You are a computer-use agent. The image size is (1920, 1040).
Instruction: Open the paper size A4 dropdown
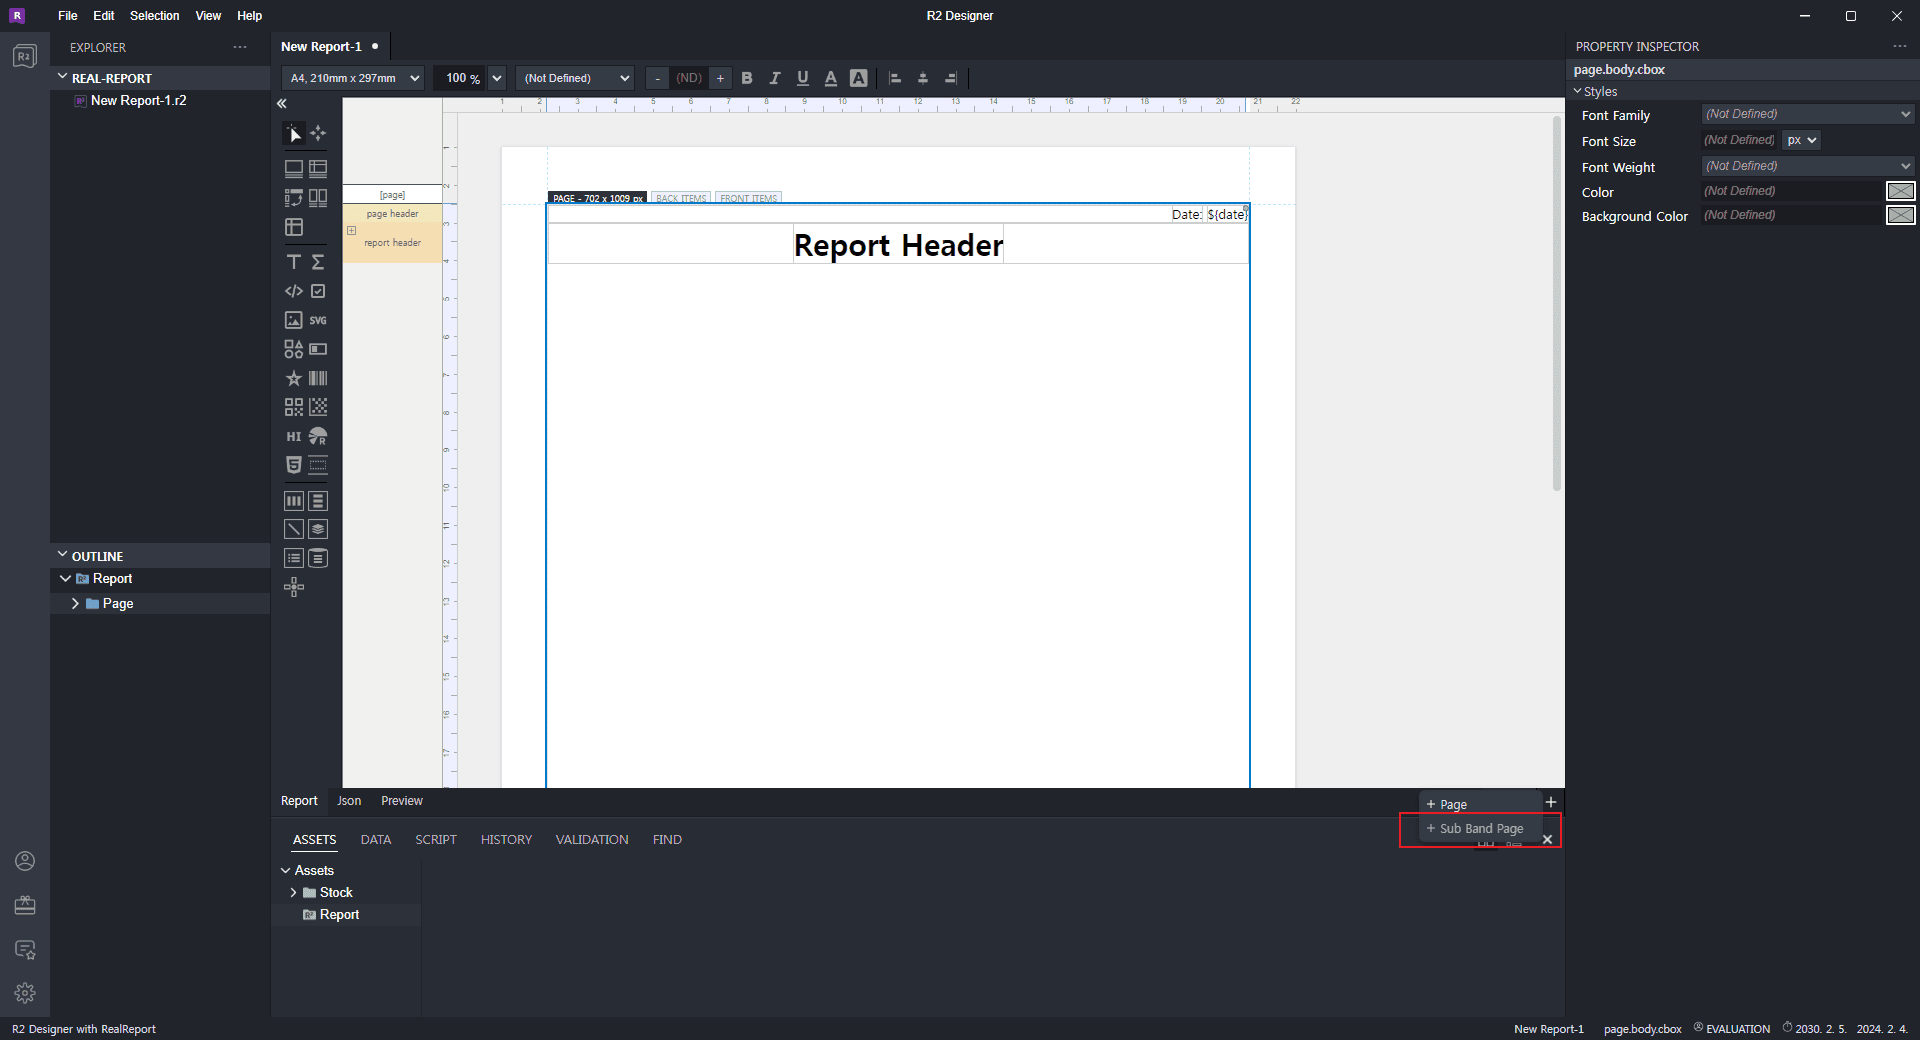click(353, 78)
